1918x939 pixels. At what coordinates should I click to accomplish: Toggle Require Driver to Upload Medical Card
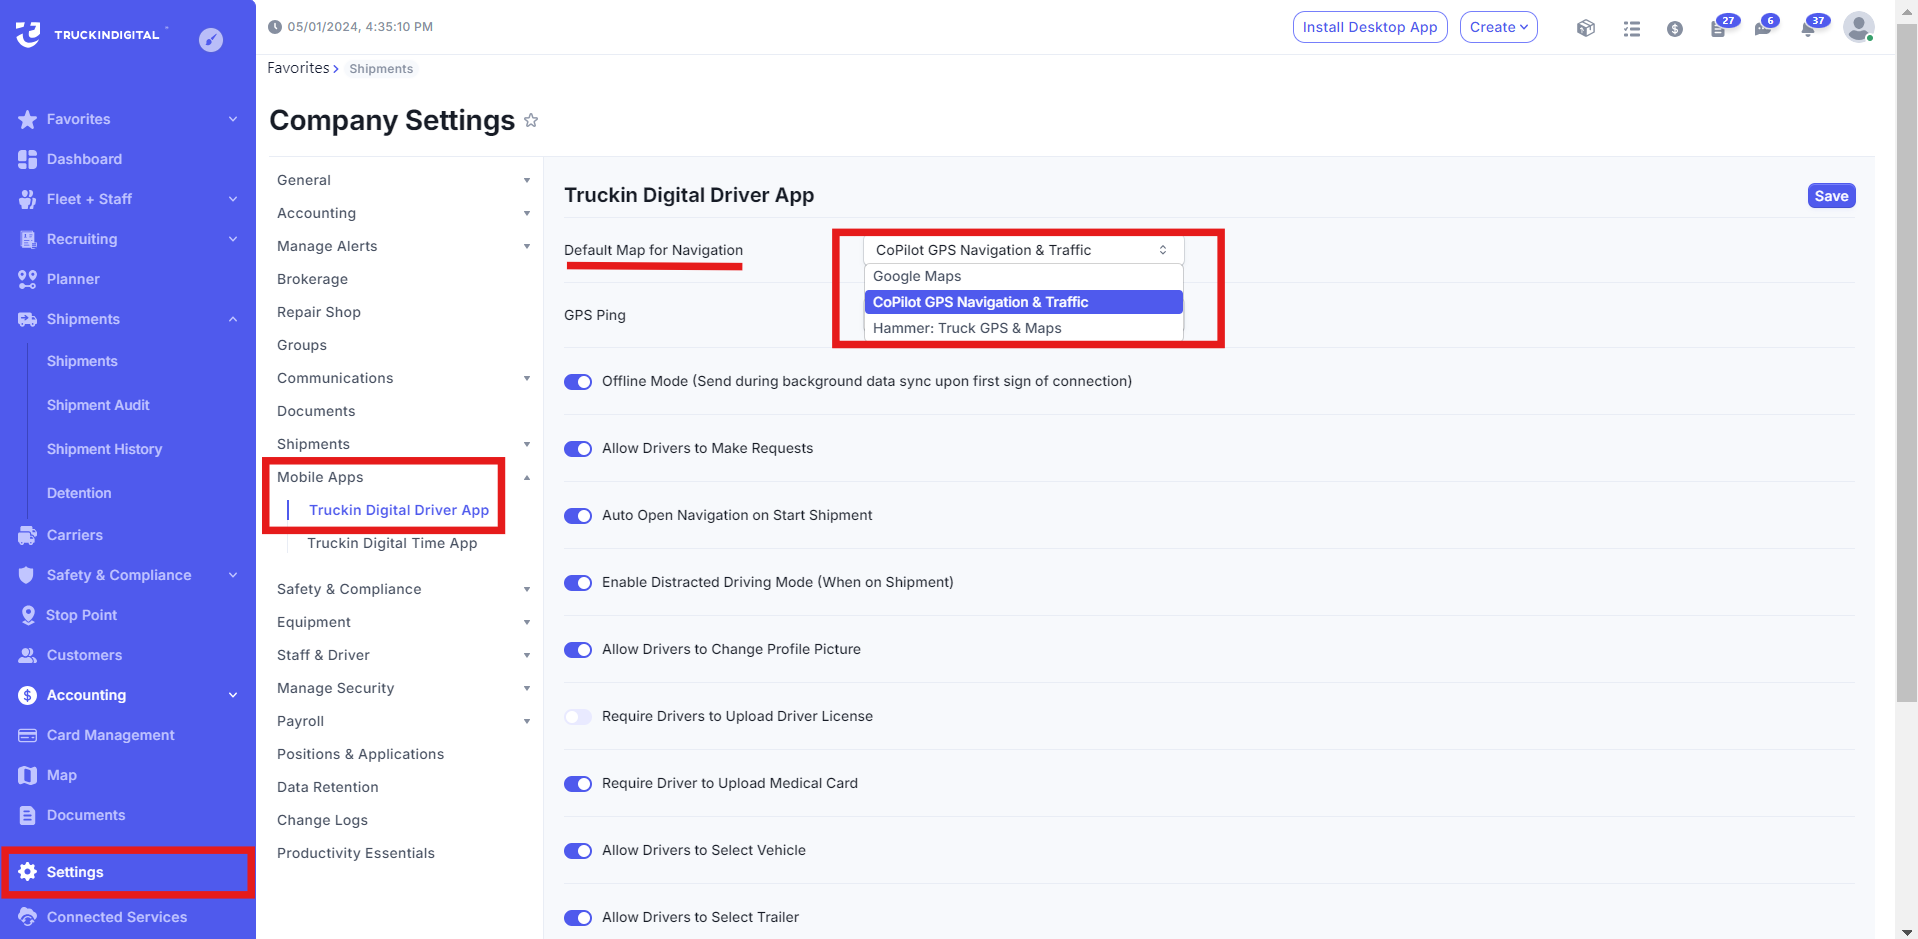[578, 784]
